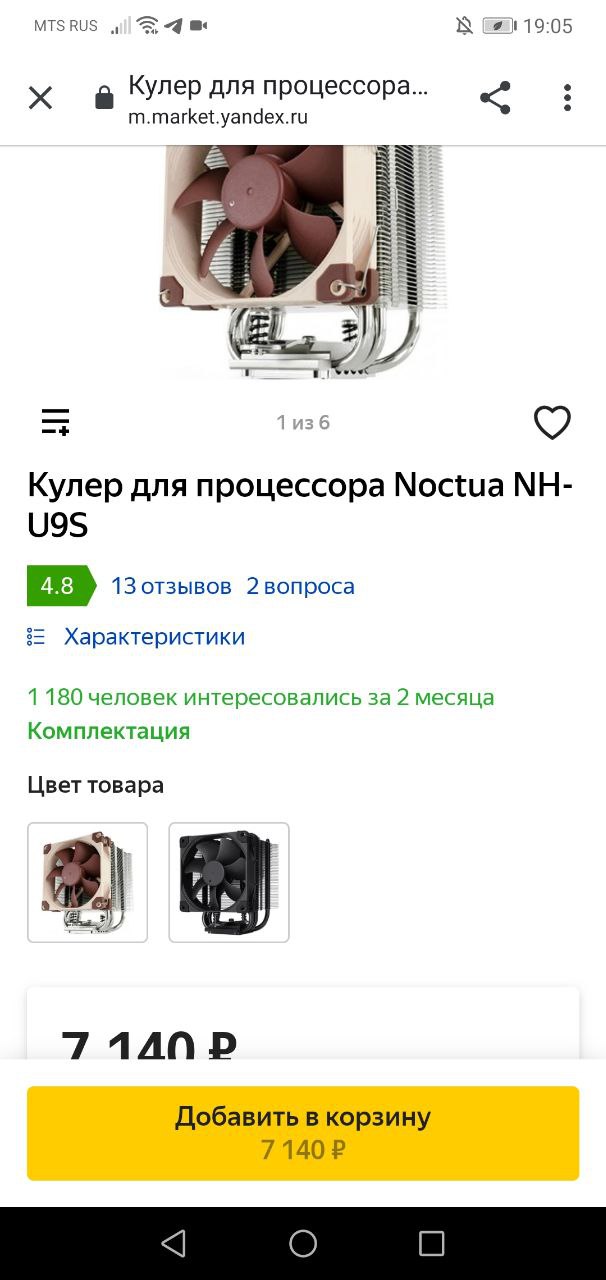Image resolution: width=606 pixels, height=1280 pixels.
Task: Tap the green 4.8 rating badge
Action: tap(60, 586)
